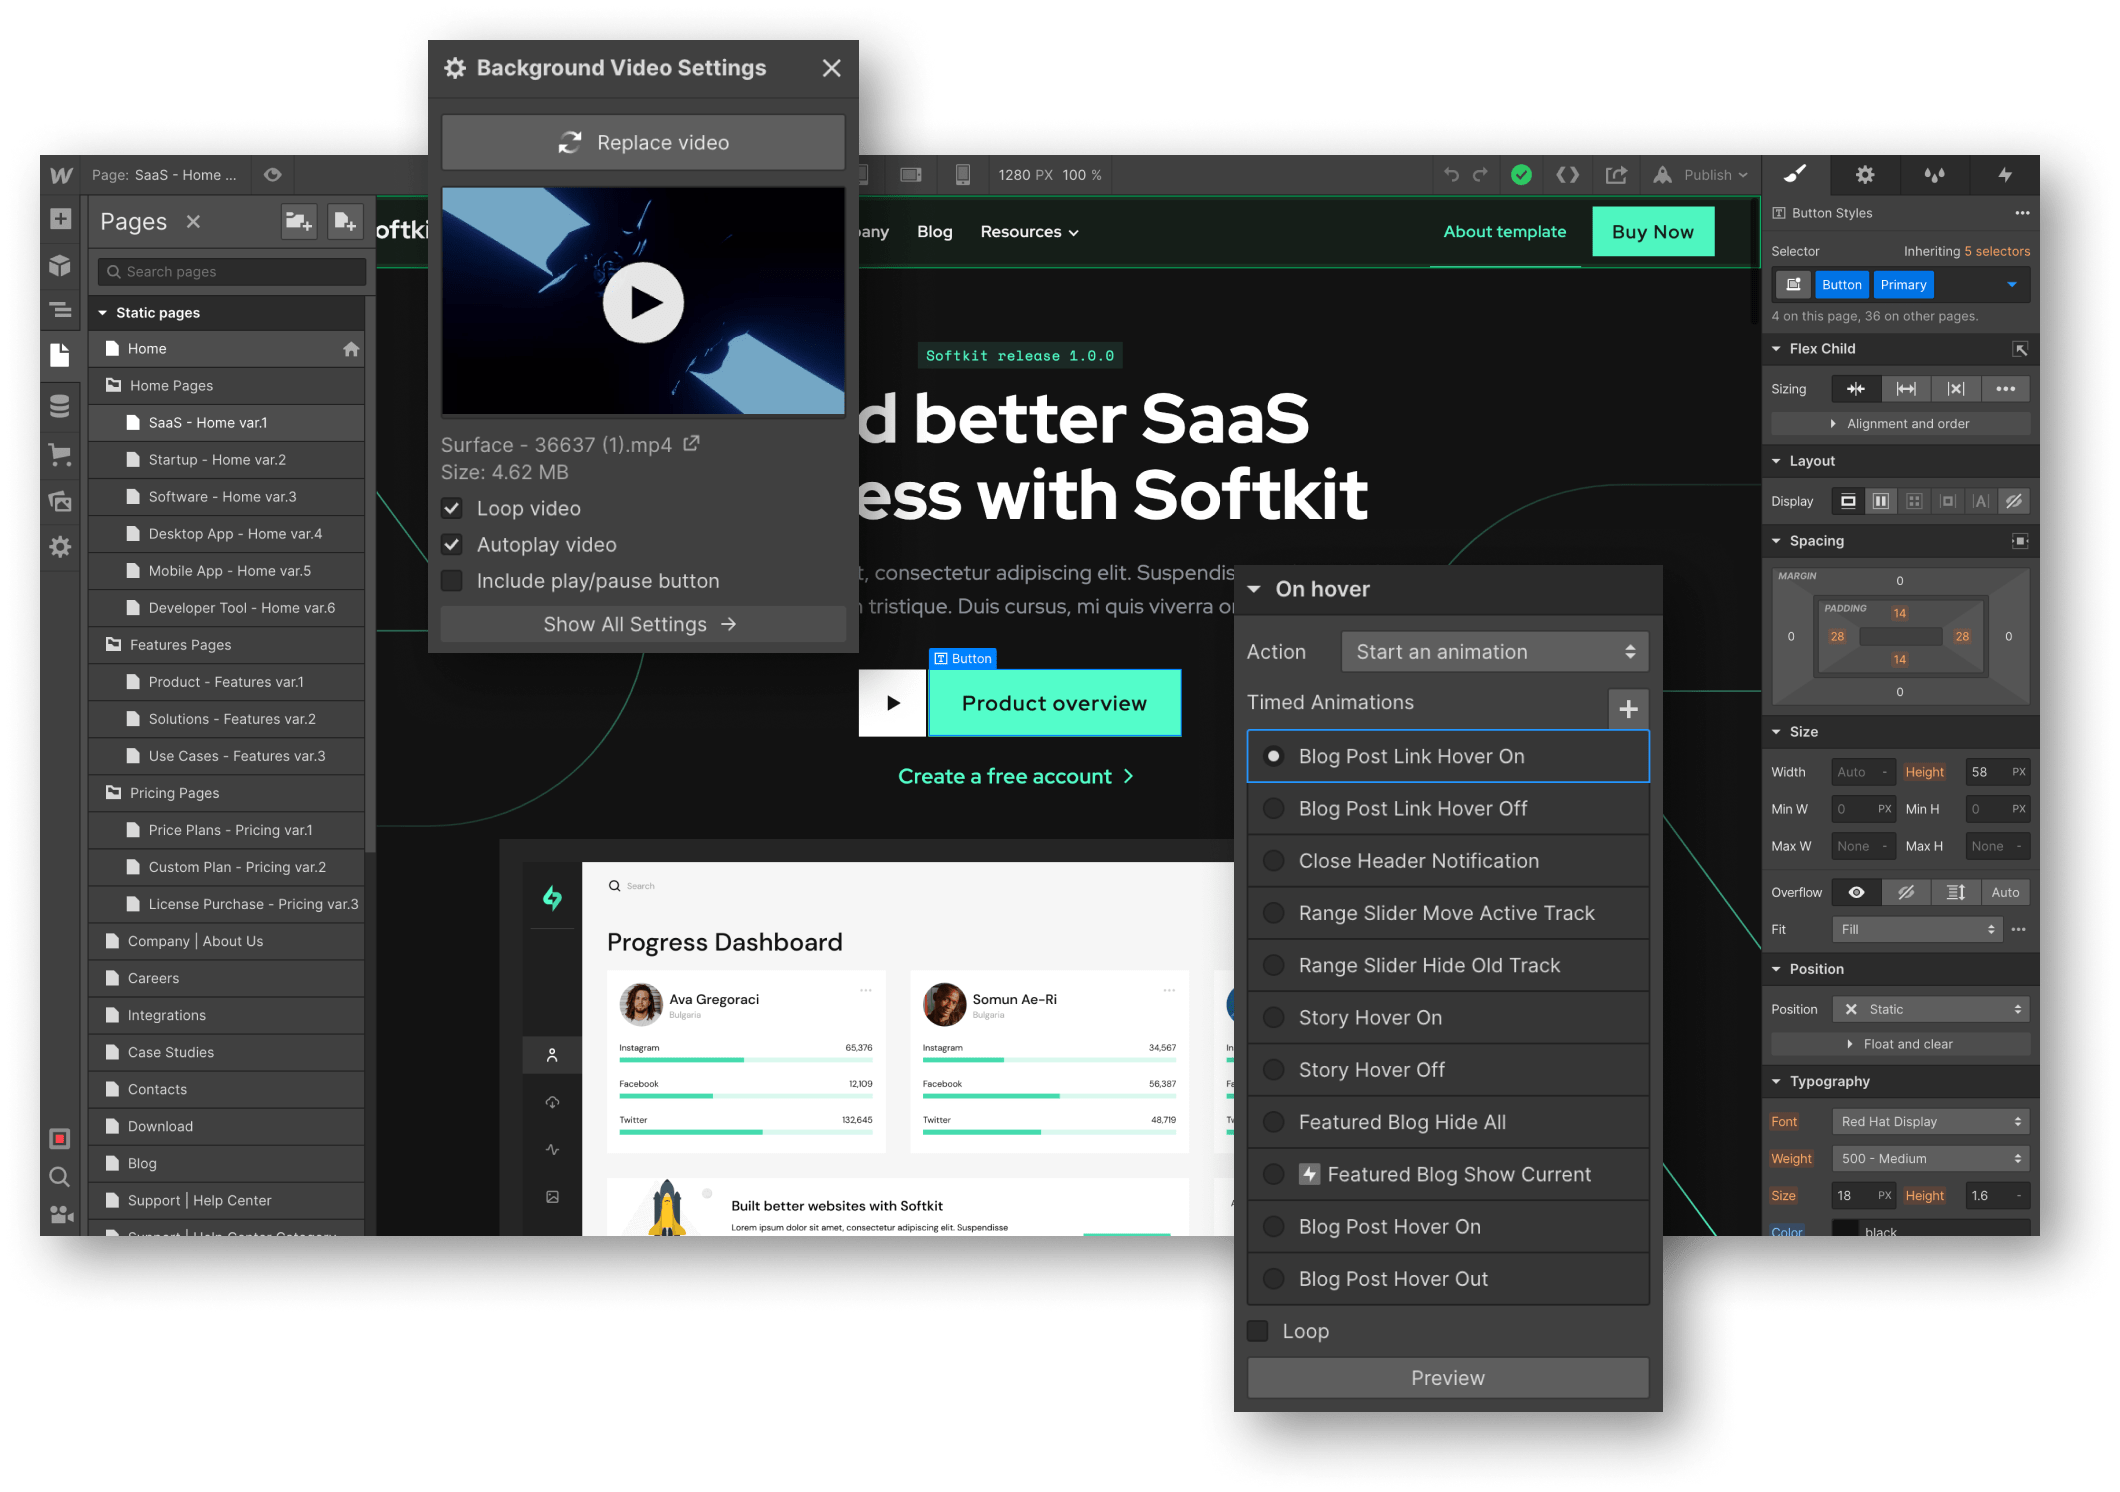Click the Buy Now button
This screenshot has width=2120, height=1492.
1653,232
